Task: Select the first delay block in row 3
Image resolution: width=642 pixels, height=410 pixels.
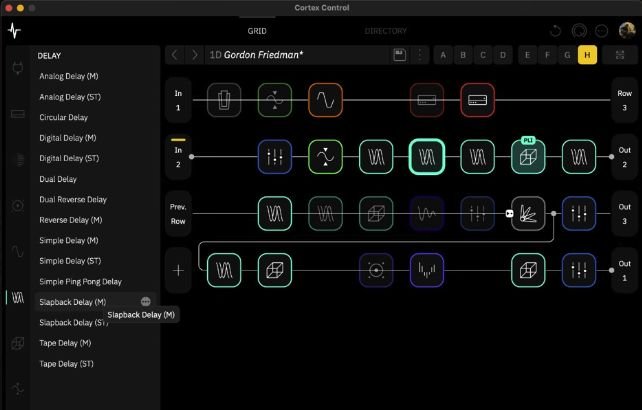Action: [275, 213]
